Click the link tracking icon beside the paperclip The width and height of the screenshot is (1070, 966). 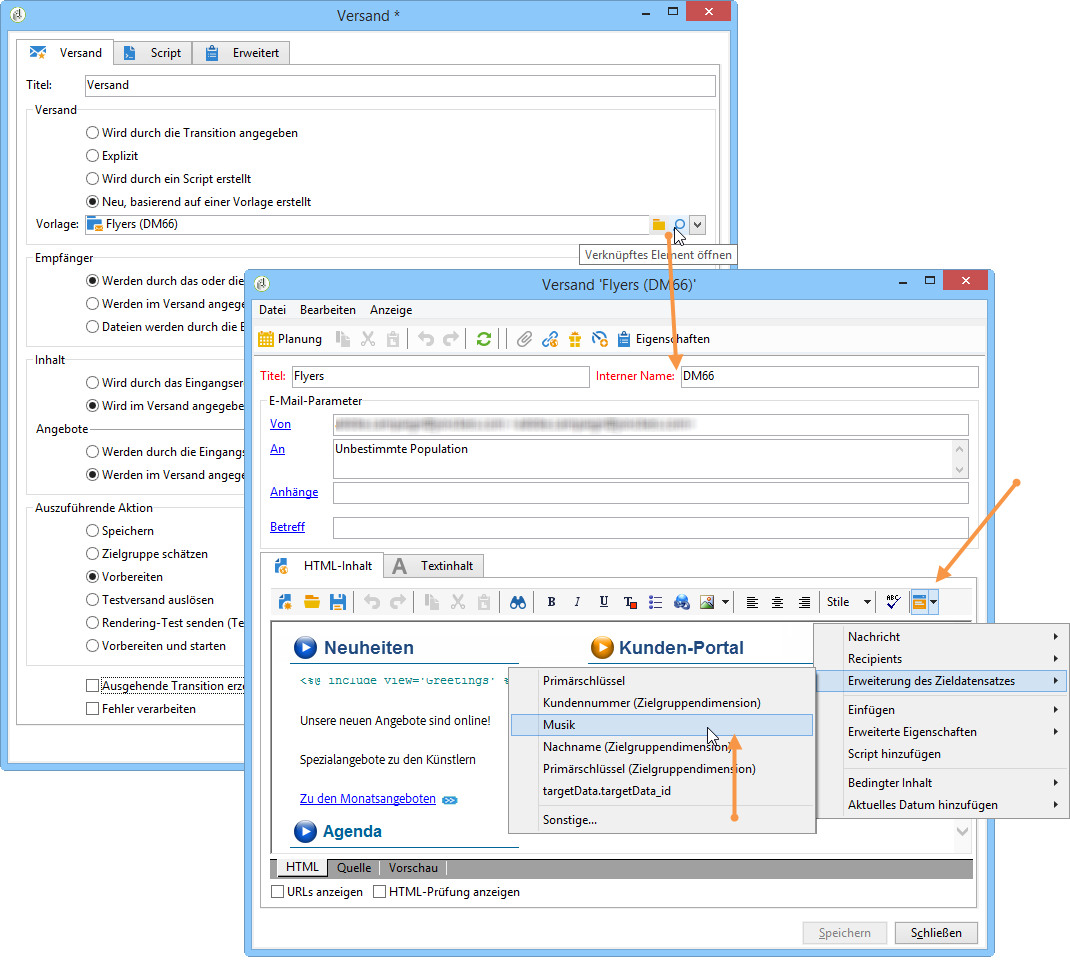pos(550,339)
